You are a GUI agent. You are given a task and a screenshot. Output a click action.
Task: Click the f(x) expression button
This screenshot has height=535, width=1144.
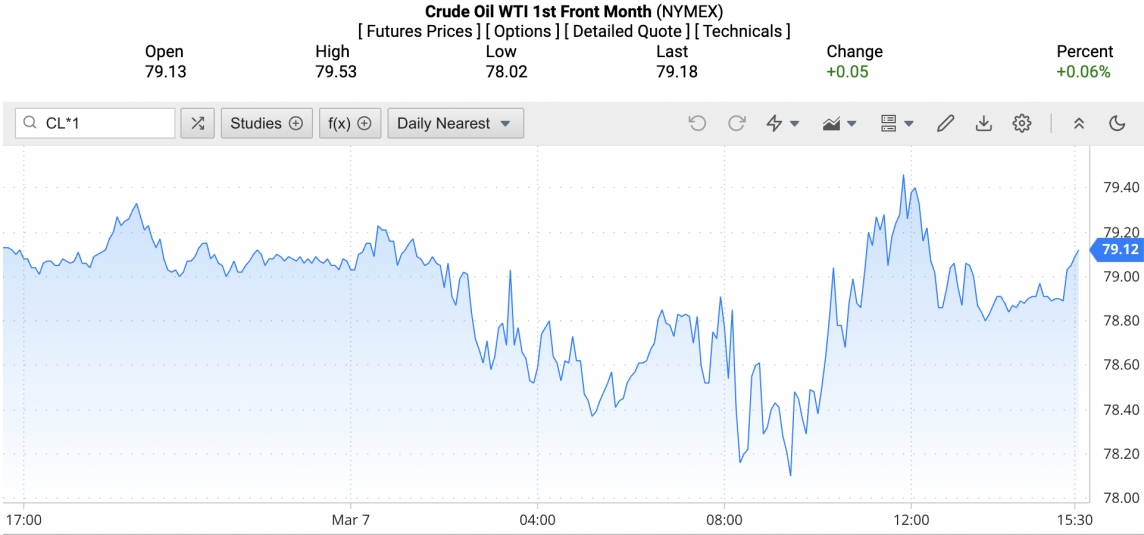[350, 123]
